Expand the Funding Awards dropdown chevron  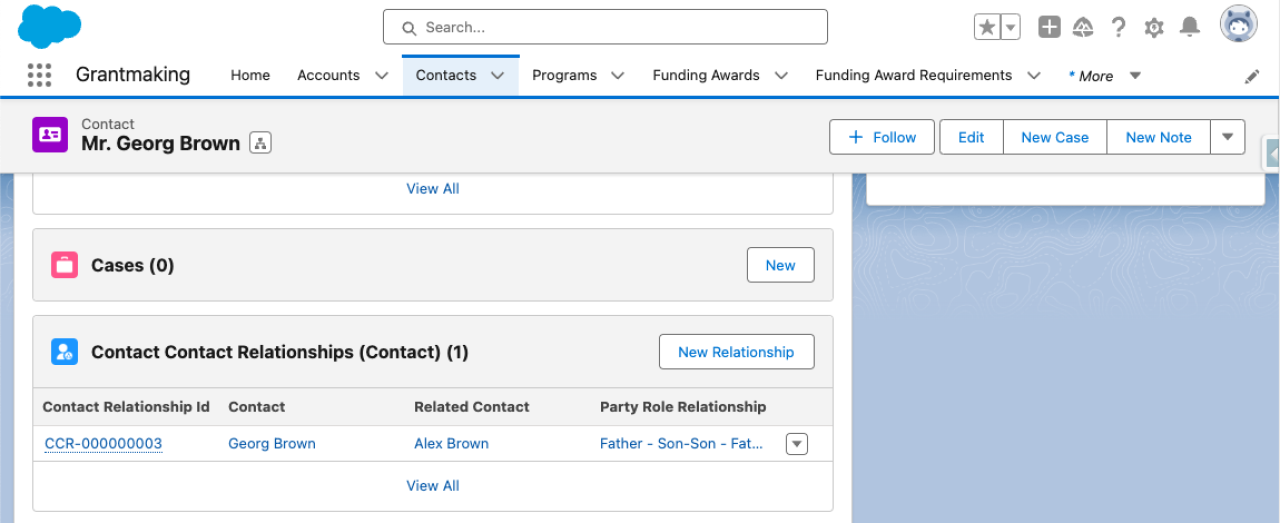coord(781,75)
